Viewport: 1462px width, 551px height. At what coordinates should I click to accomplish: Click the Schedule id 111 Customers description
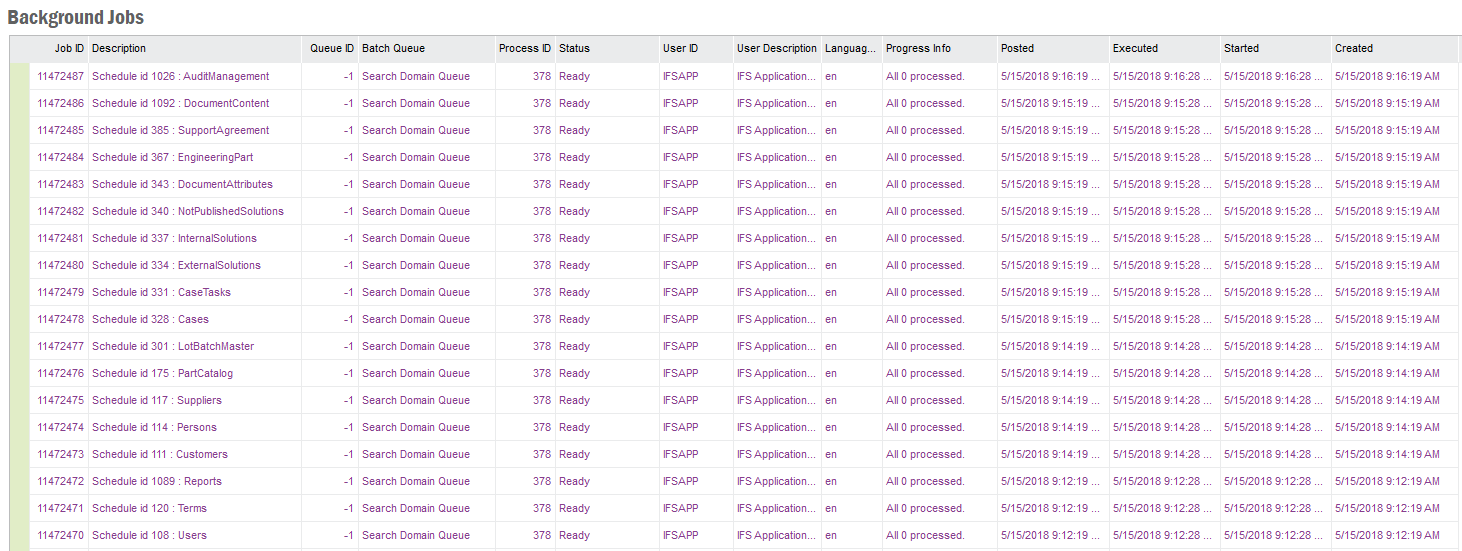pos(159,454)
